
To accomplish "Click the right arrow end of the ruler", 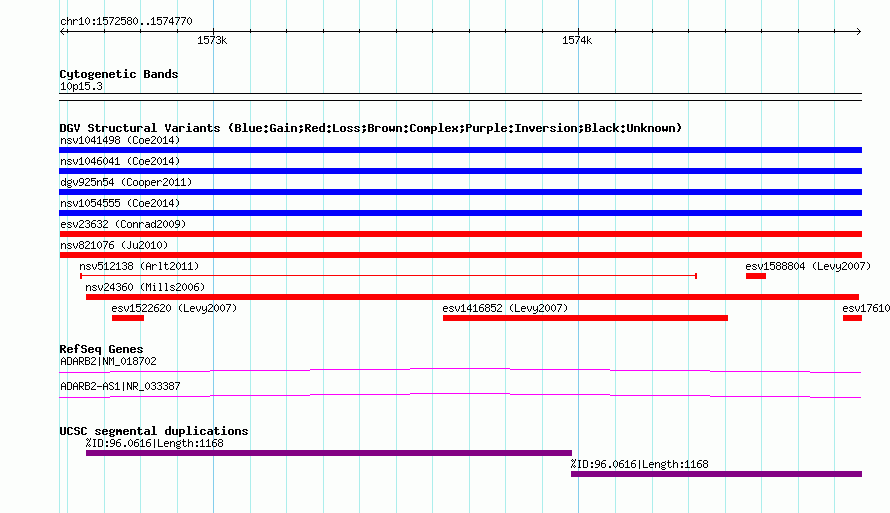I will pos(859,31).
